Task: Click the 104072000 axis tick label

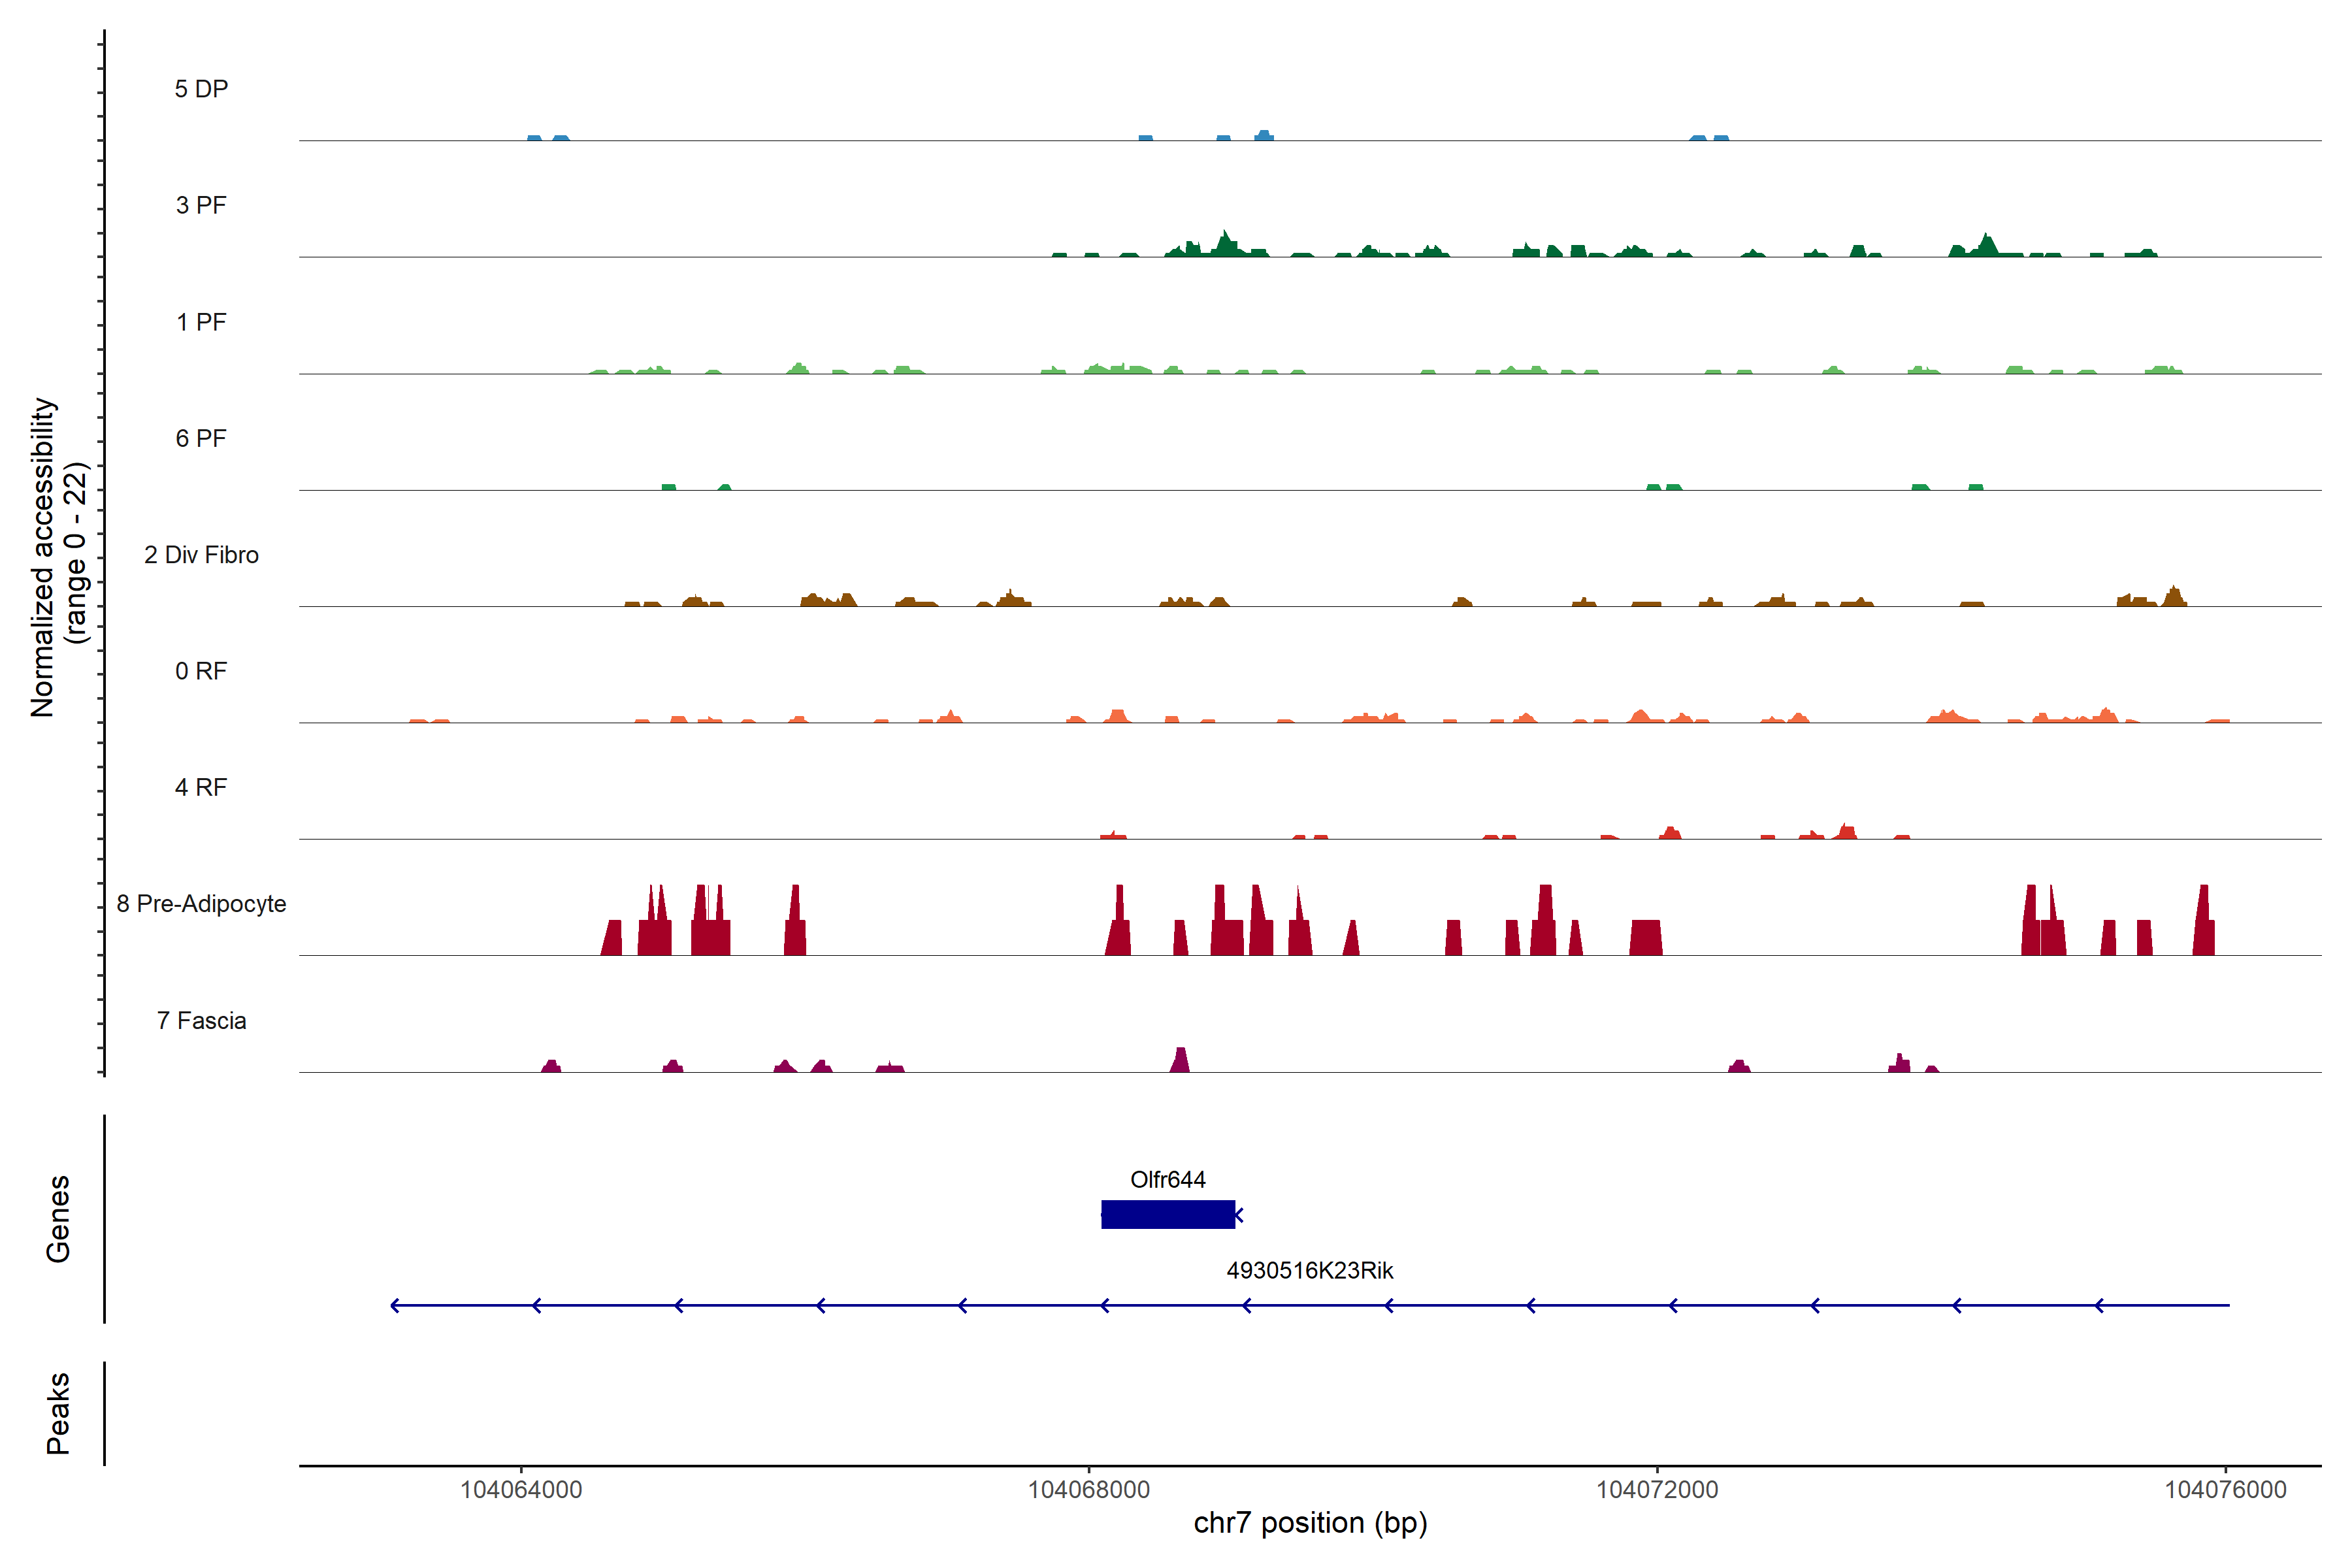Action: pos(1656,1489)
